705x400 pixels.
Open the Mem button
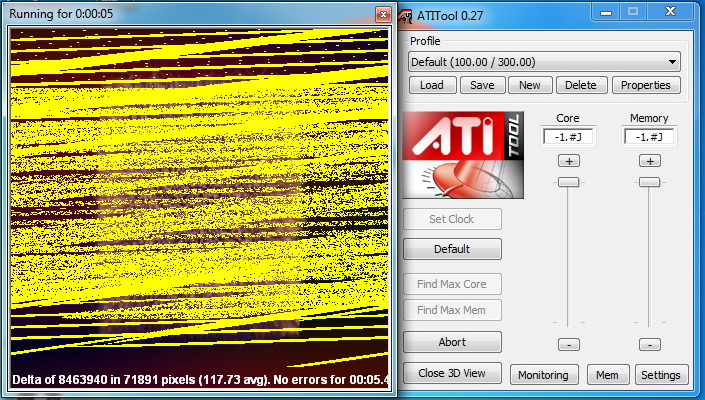[607, 375]
